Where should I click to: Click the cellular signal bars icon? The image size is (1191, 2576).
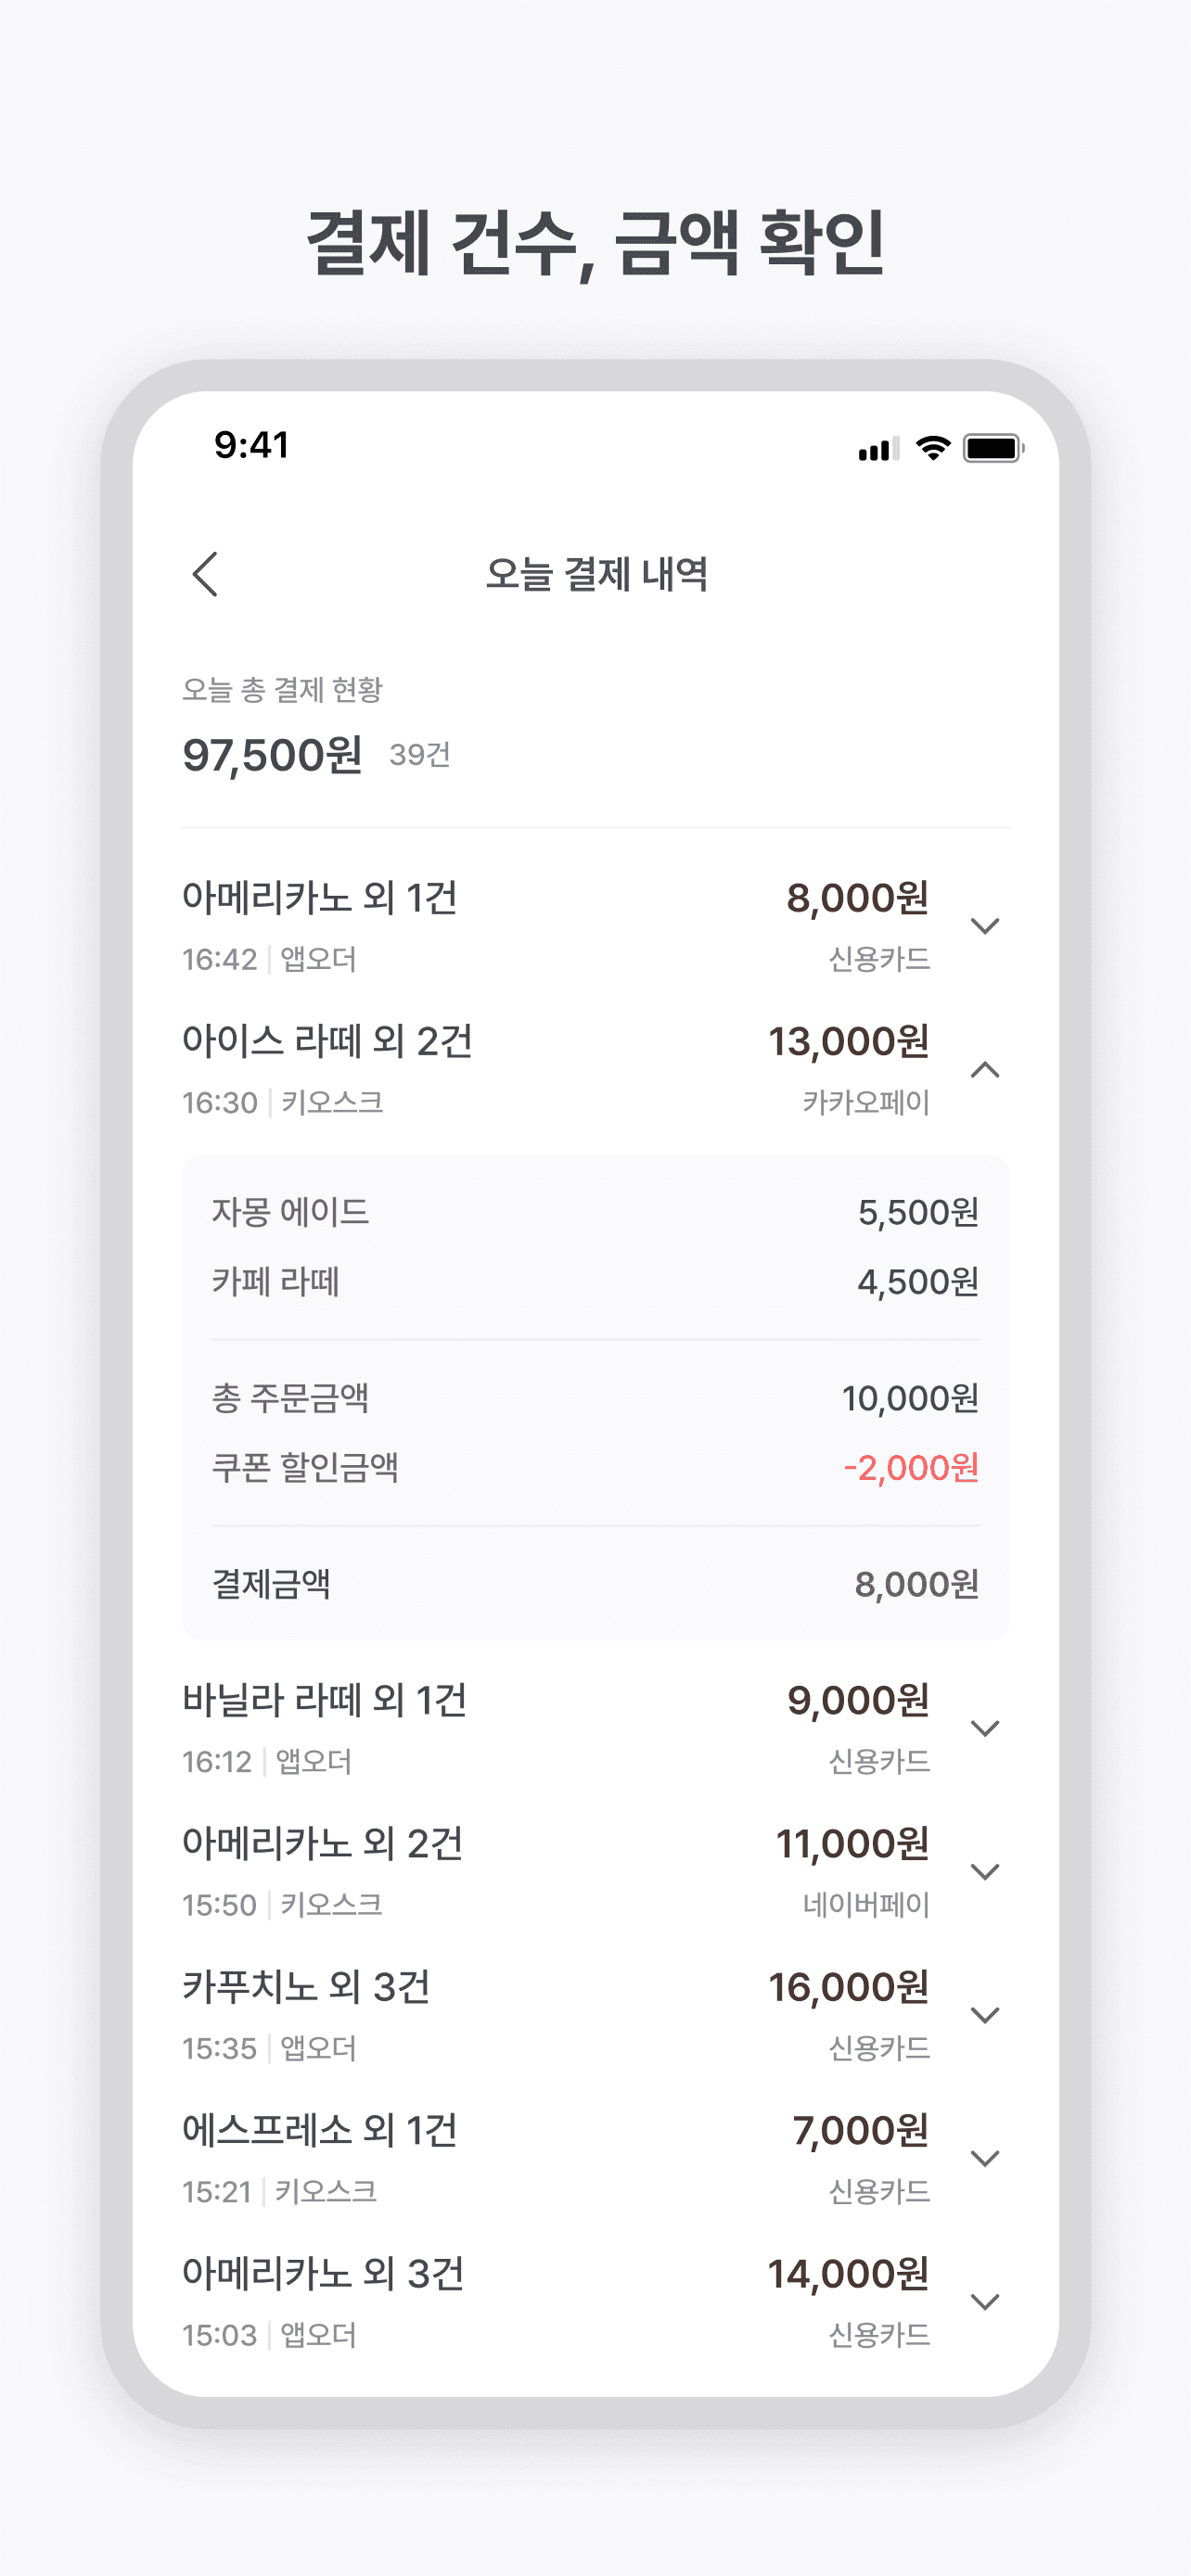click(877, 449)
